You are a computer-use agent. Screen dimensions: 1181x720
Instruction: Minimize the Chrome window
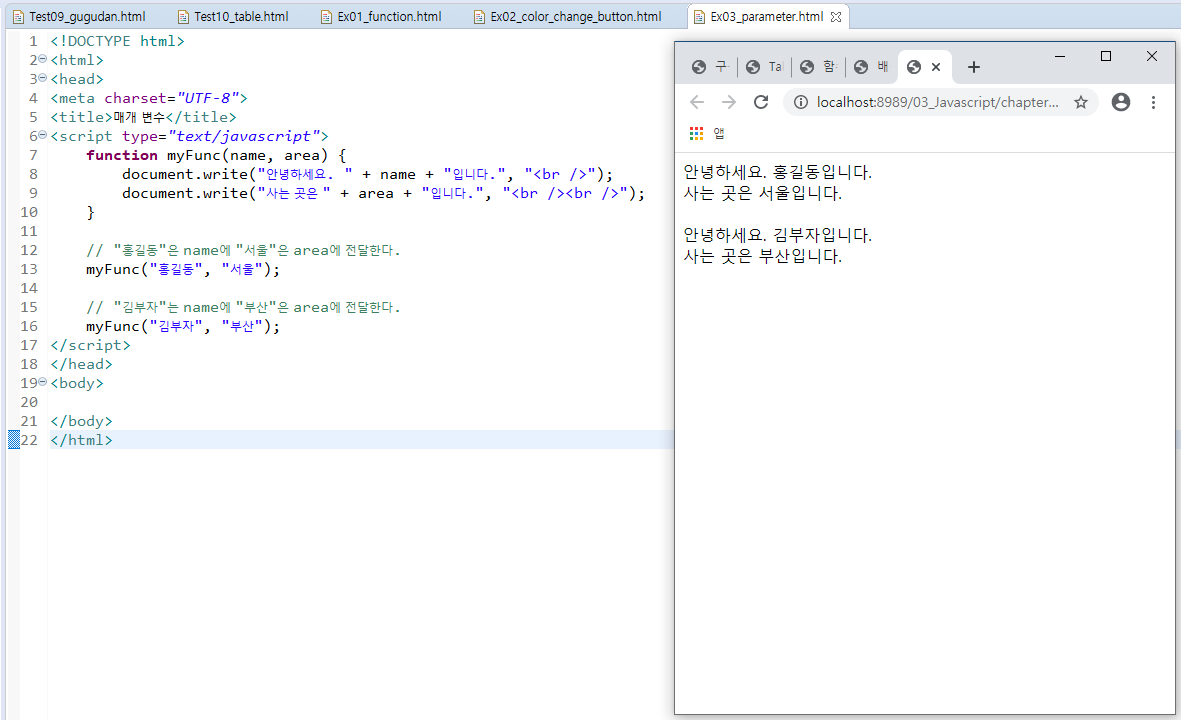pos(1060,56)
